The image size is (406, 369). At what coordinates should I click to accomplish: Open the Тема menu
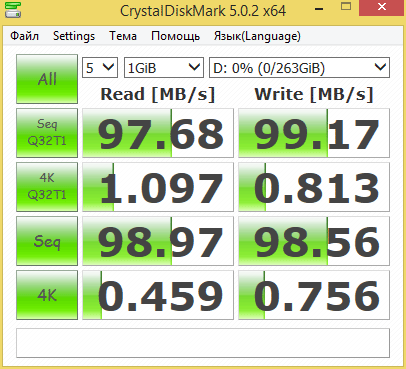click(x=123, y=36)
